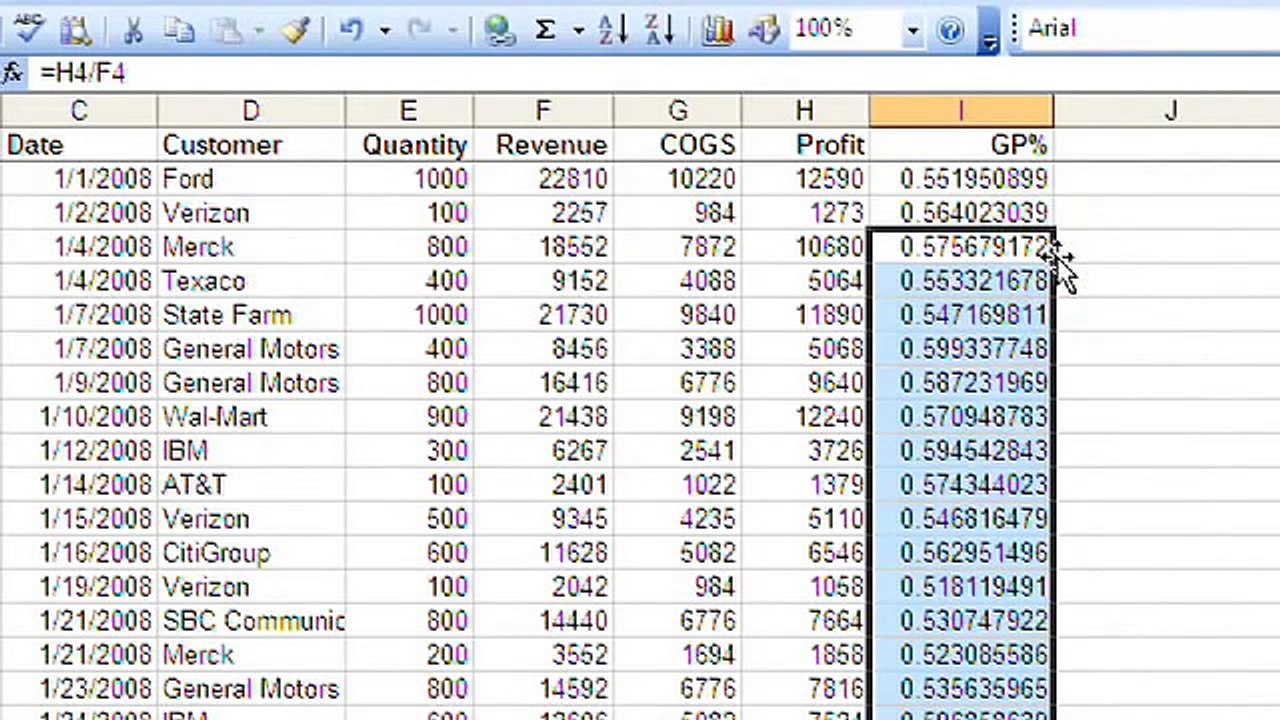The width and height of the screenshot is (1280, 720).
Task: Run the Spelling check tool
Action: pyautogui.click(x=28, y=28)
